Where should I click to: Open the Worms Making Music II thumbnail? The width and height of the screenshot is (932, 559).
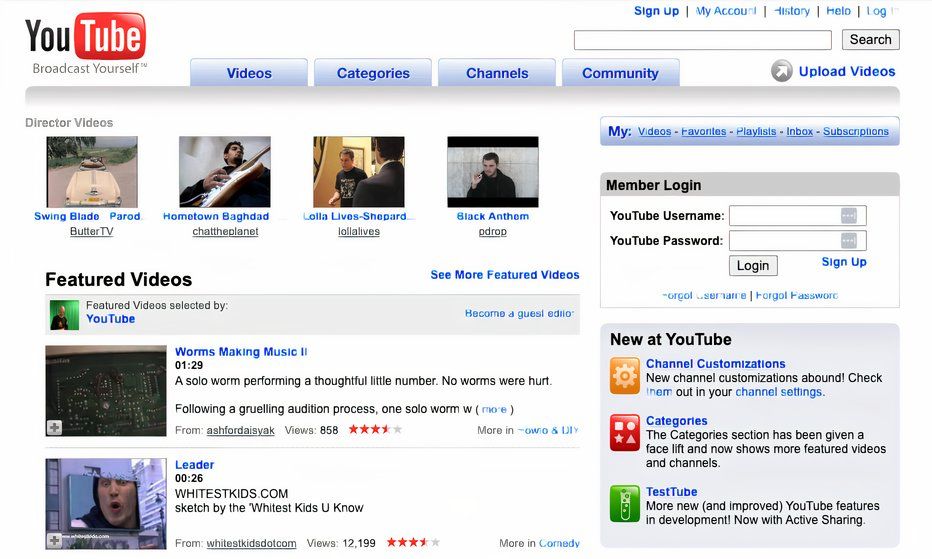[x=106, y=391]
